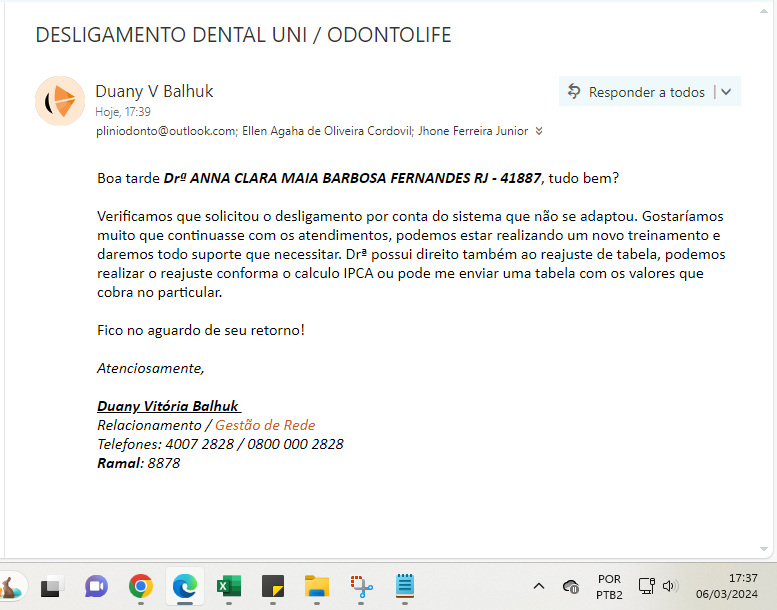Switch the POR PTB2 keyboard language
Viewport: 777px width, 610px height.
point(609,586)
